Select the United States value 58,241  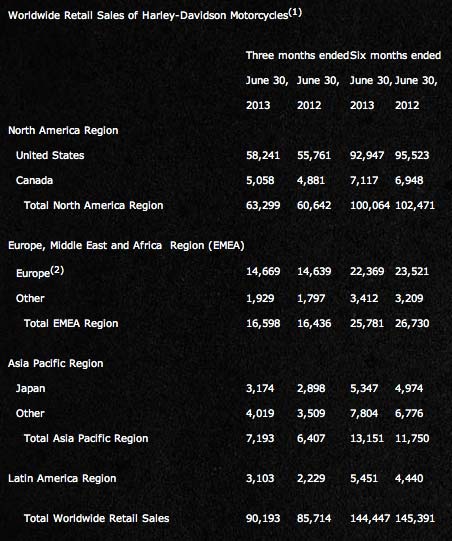(x=263, y=155)
